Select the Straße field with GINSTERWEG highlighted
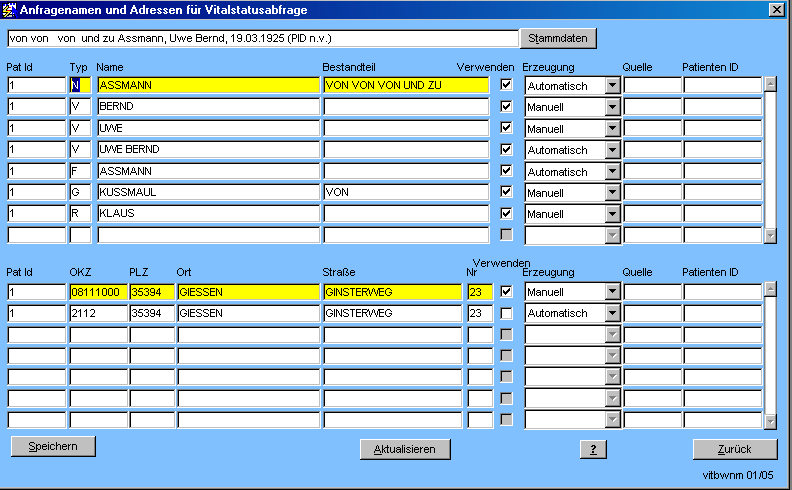 [x=393, y=292]
